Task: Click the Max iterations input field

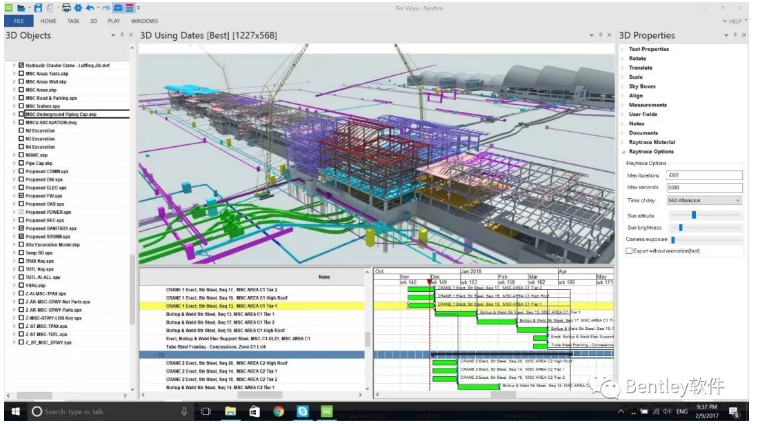Action: click(704, 175)
